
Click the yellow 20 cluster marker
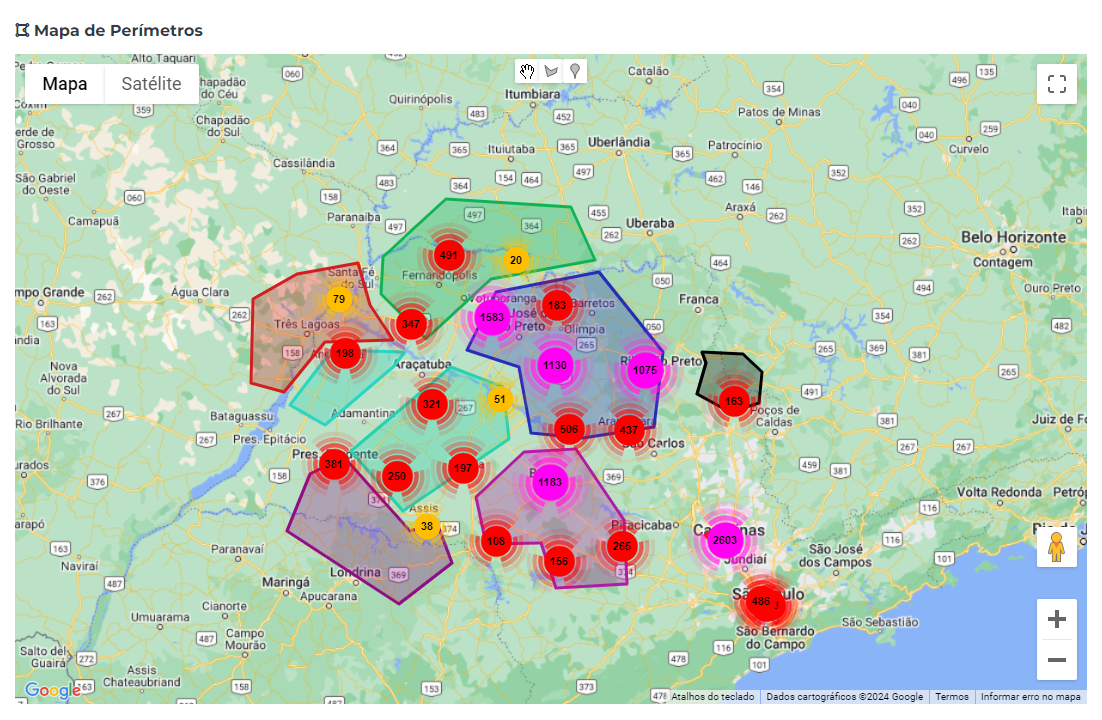tap(516, 260)
